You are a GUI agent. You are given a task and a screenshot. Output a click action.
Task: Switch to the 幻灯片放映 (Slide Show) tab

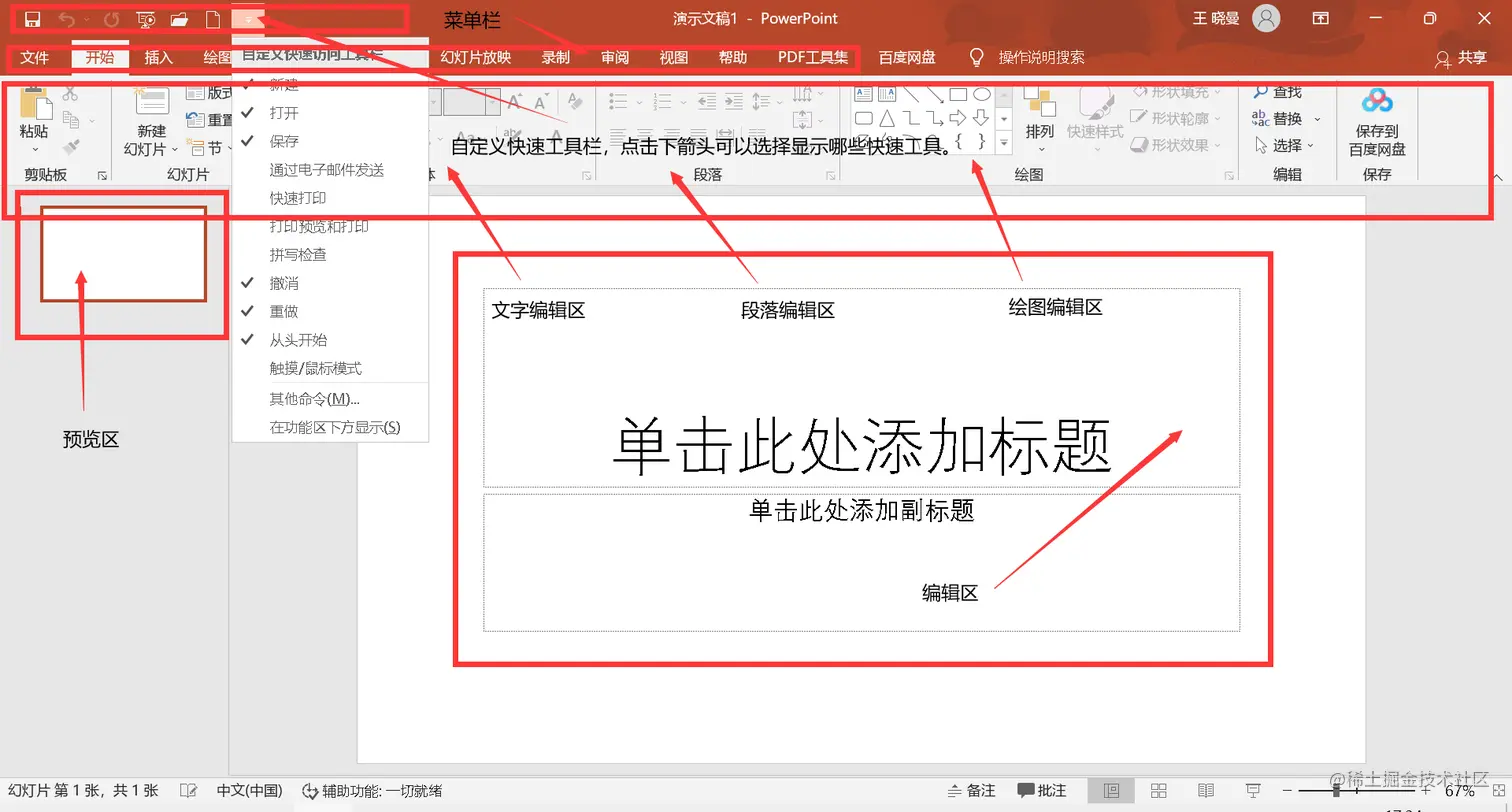pos(476,57)
